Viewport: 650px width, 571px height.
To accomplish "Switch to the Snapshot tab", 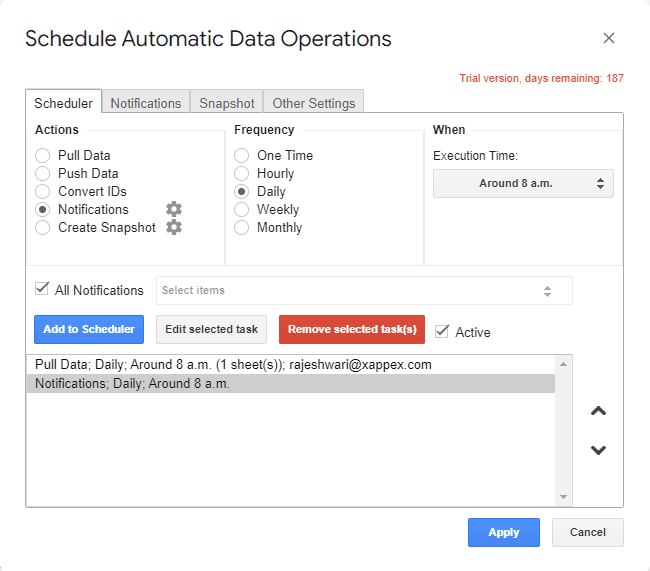I will click(226, 103).
